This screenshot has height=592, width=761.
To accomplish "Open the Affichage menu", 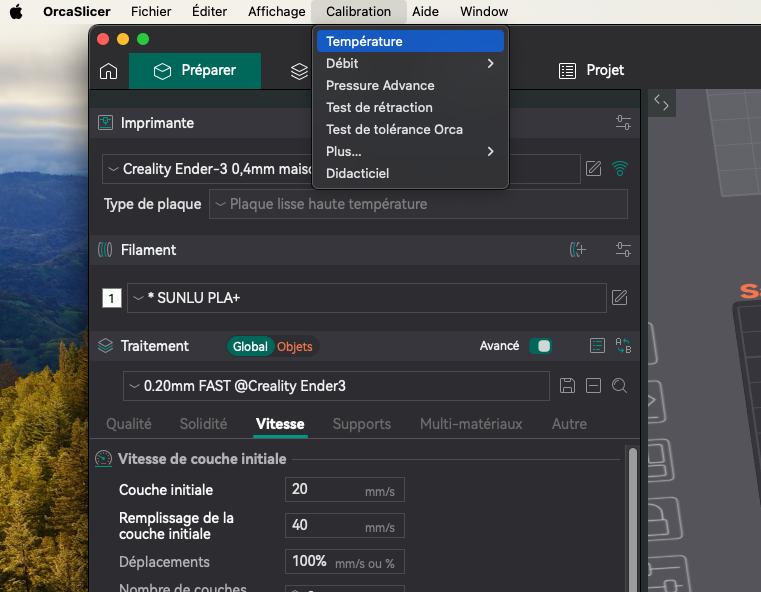I will 277,12.
